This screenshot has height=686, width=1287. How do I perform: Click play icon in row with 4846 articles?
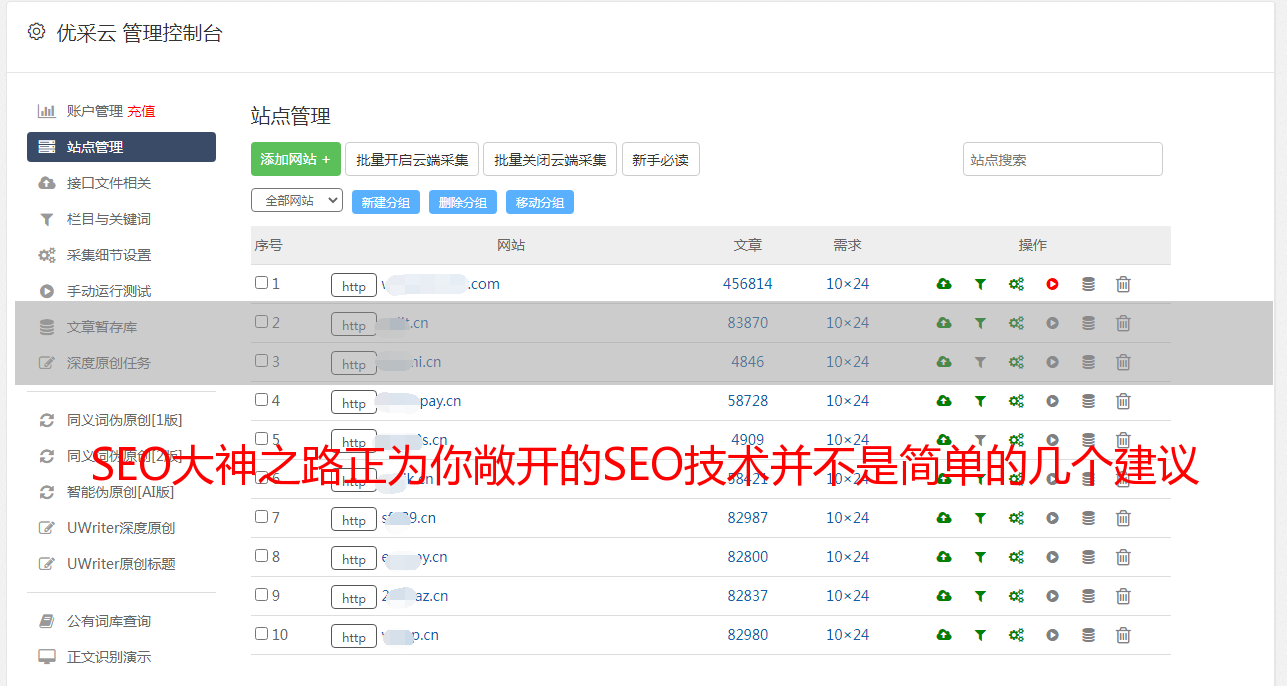tap(1052, 362)
